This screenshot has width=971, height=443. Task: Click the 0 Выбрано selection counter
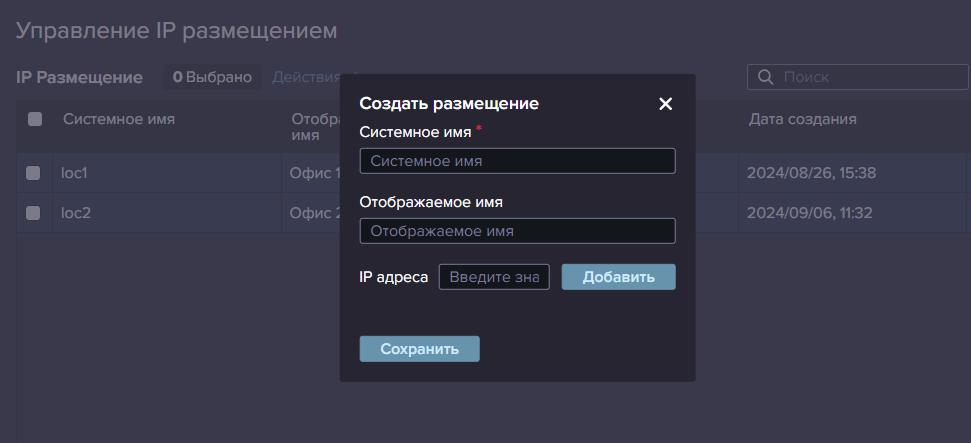pos(212,77)
